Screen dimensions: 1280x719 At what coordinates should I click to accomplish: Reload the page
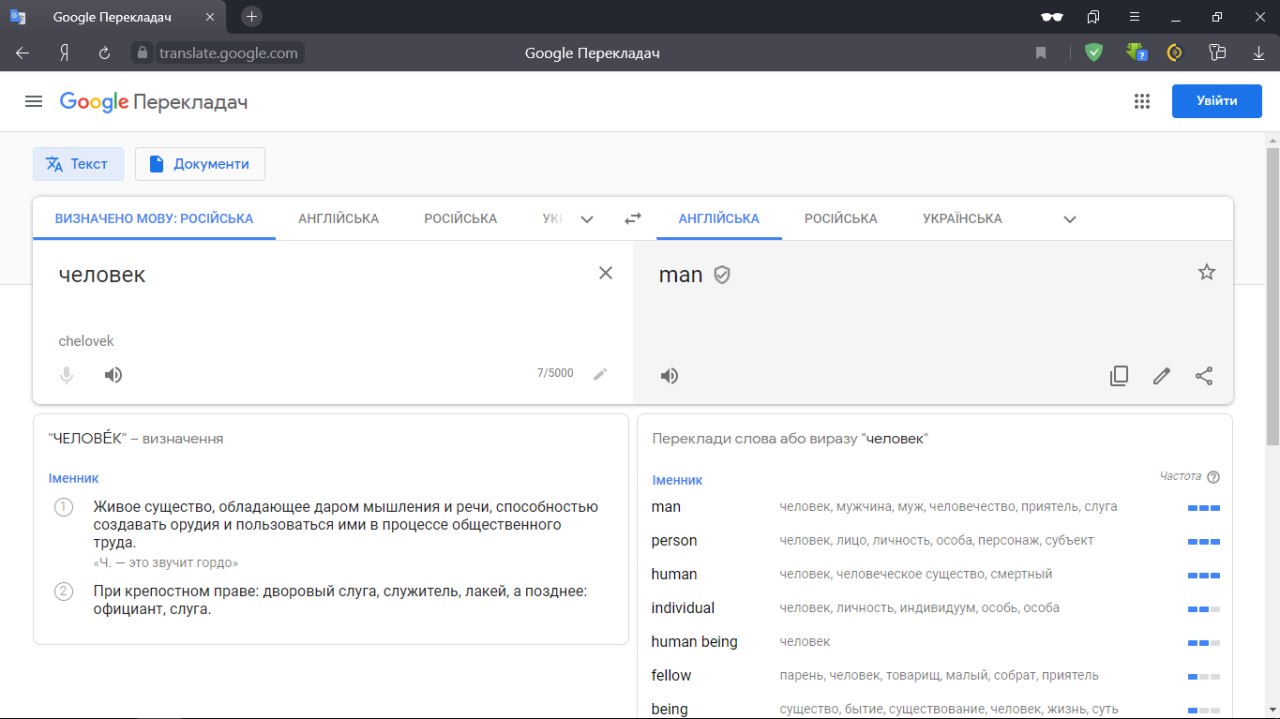104,53
